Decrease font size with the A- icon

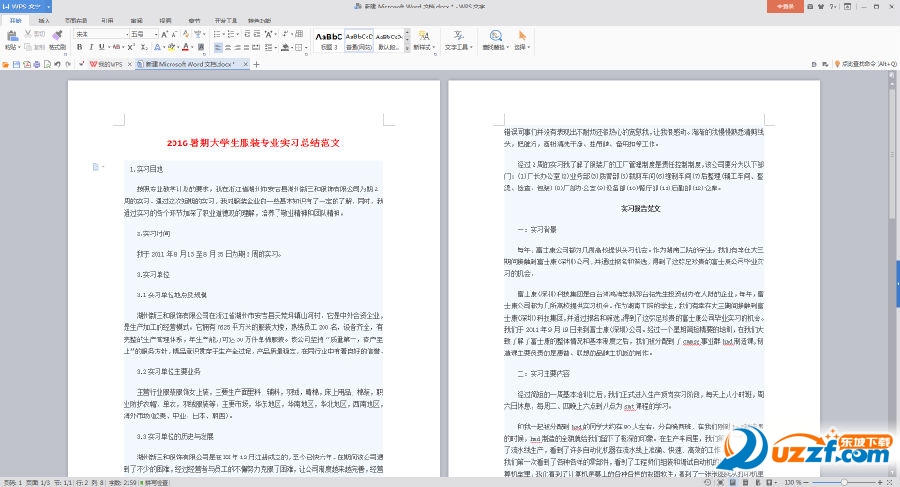point(174,34)
